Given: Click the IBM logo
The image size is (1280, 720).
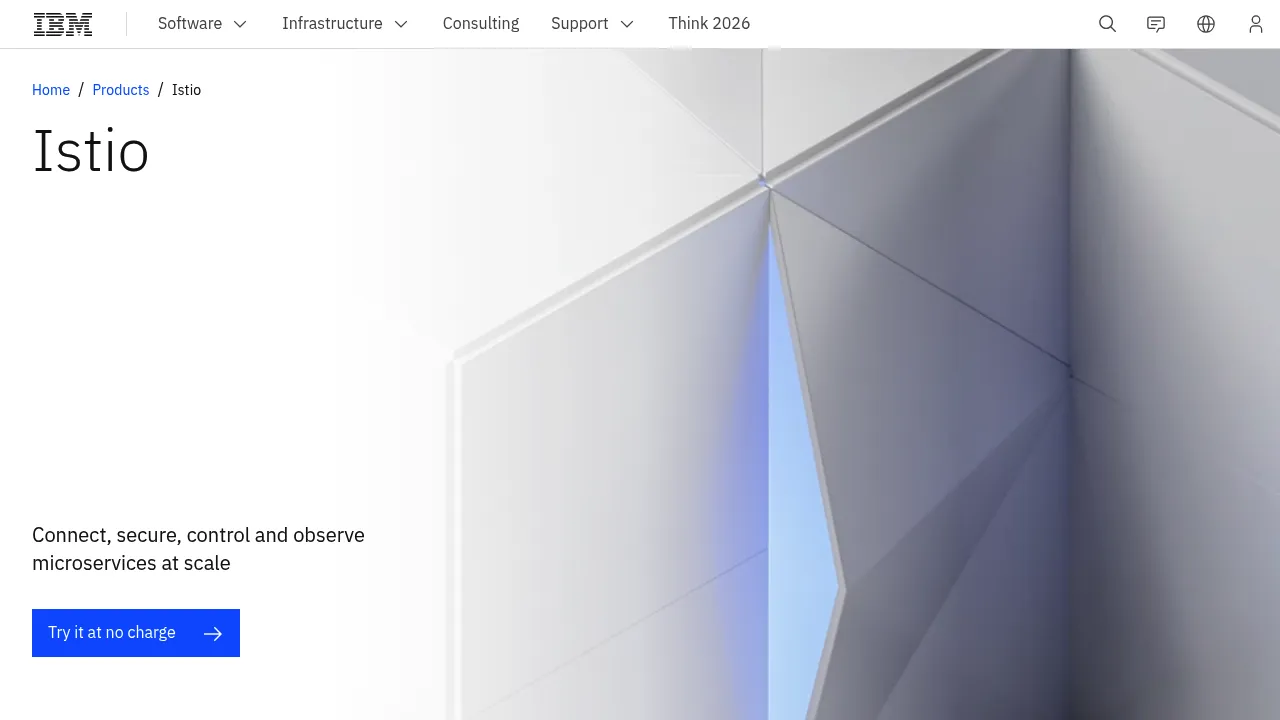Looking at the screenshot, I should click(63, 24).
